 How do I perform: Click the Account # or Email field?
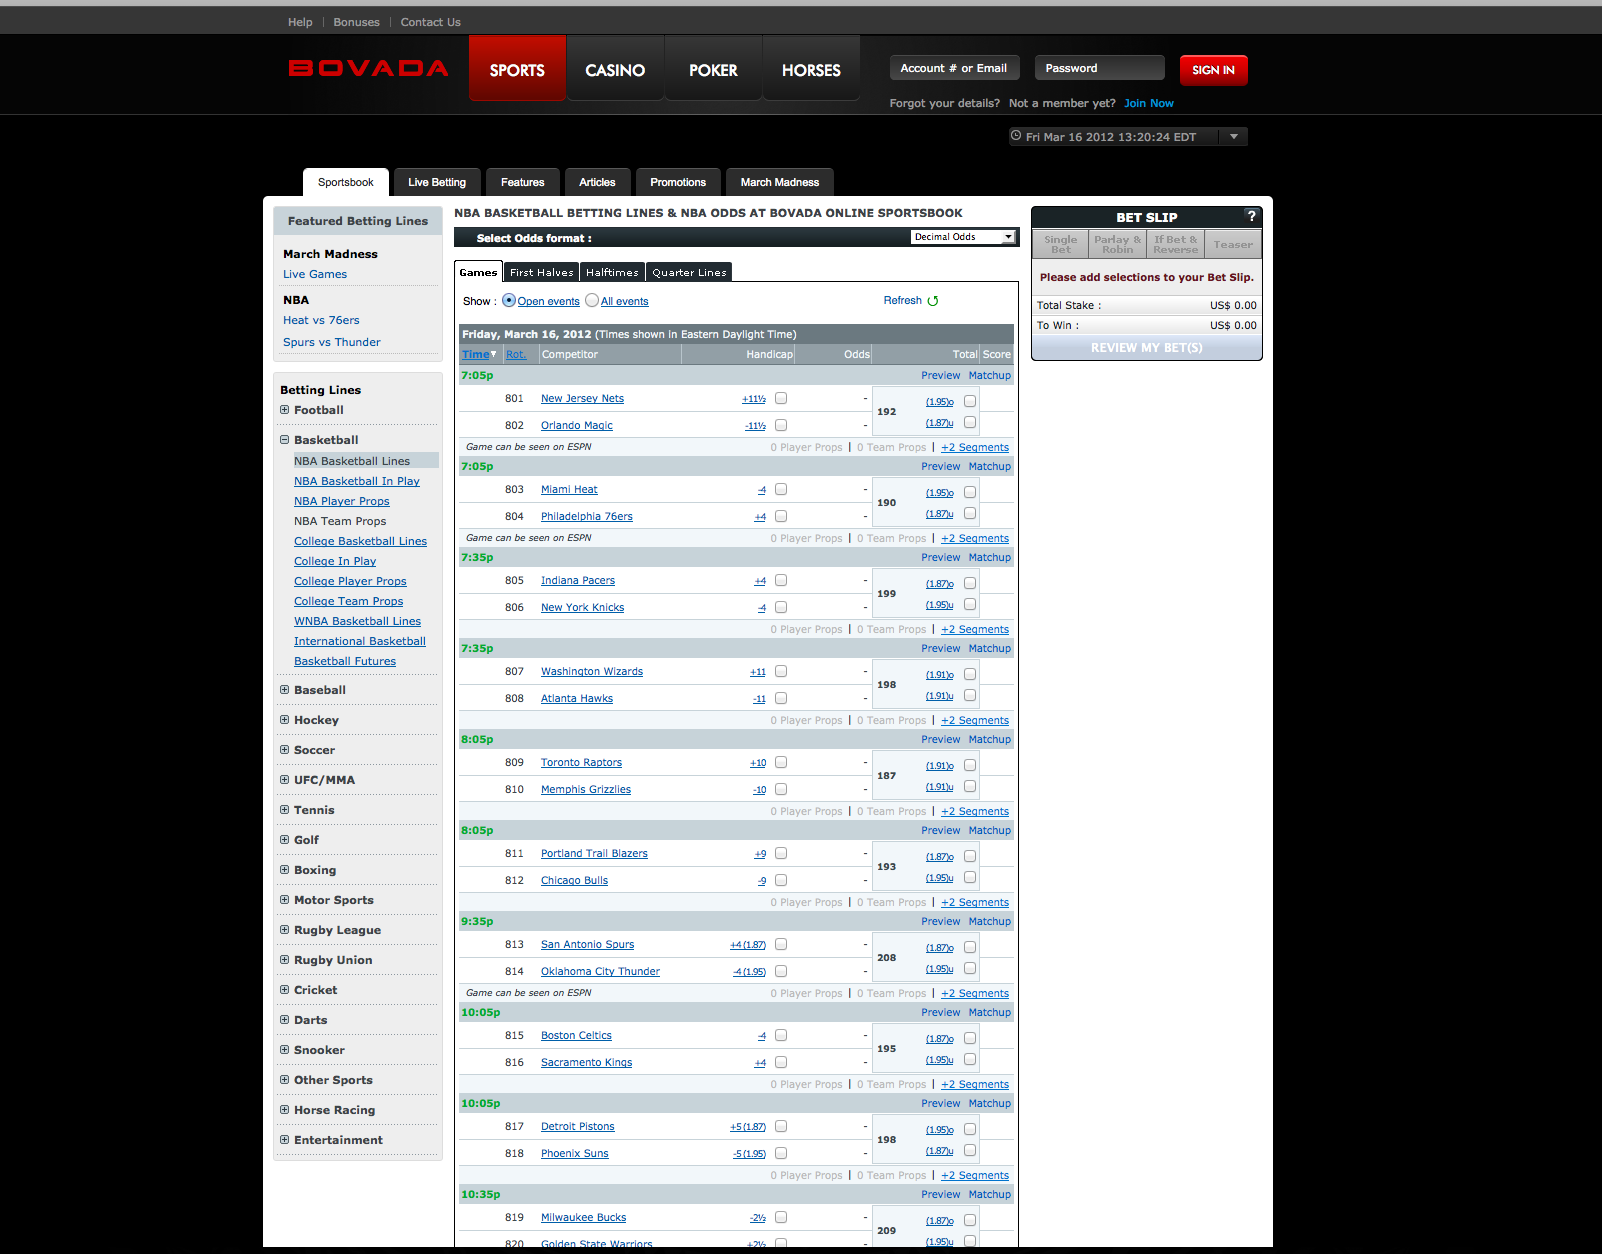(954, 68)
